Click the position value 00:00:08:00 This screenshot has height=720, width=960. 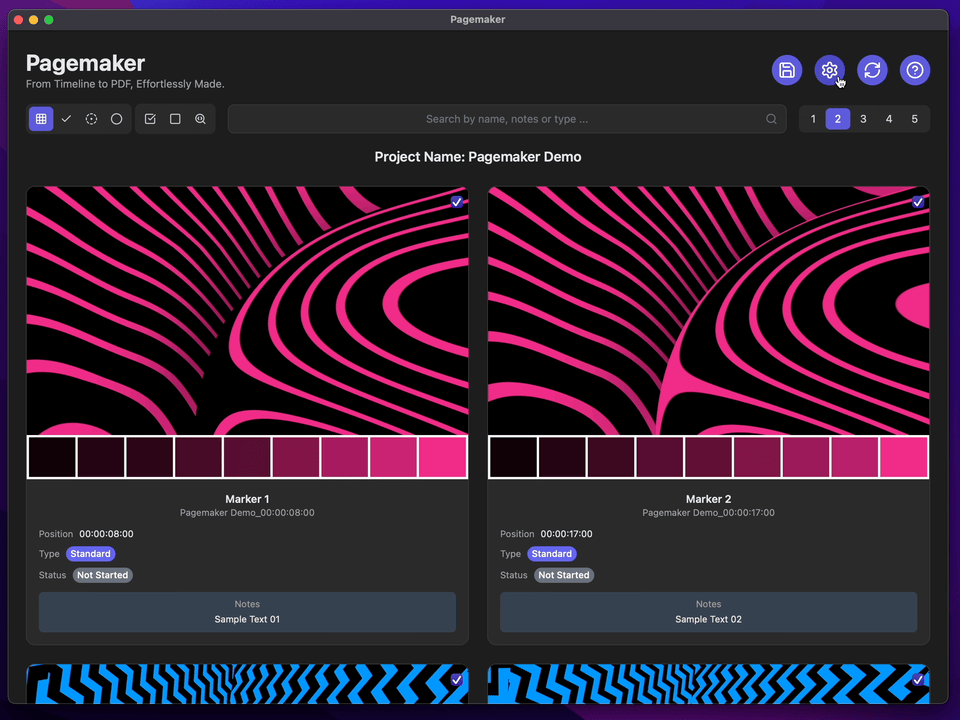click(x=107, y=534)
